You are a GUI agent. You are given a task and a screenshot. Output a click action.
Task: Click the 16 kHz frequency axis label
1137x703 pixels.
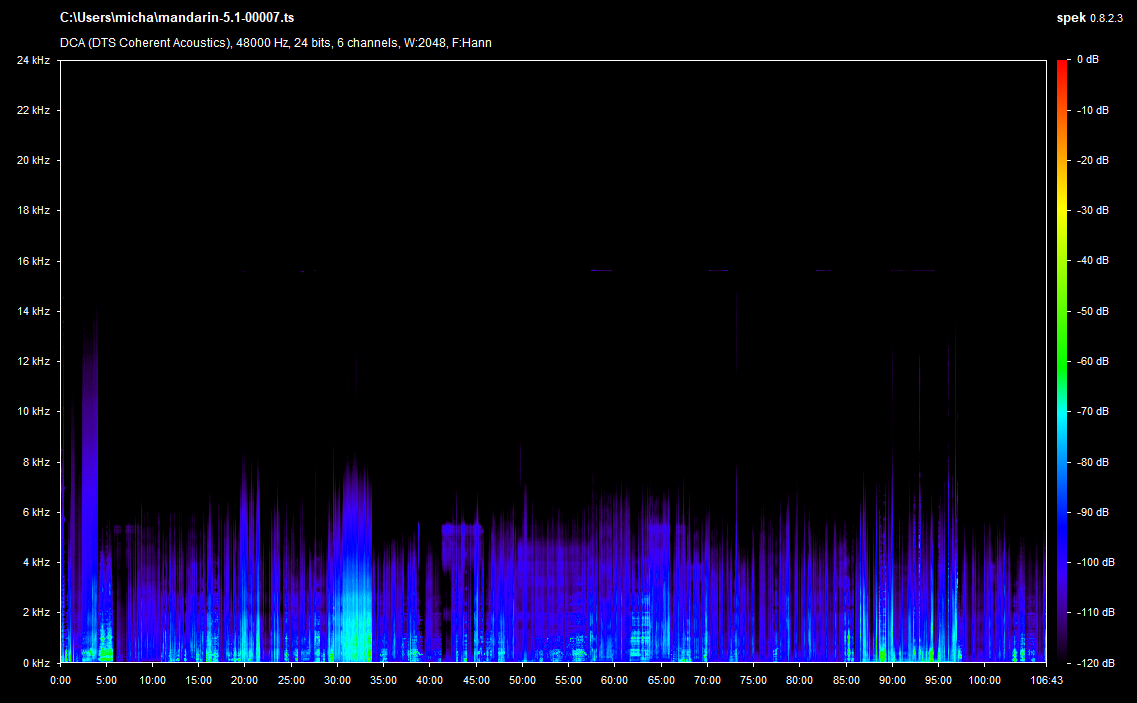click(x=33, y=261)
